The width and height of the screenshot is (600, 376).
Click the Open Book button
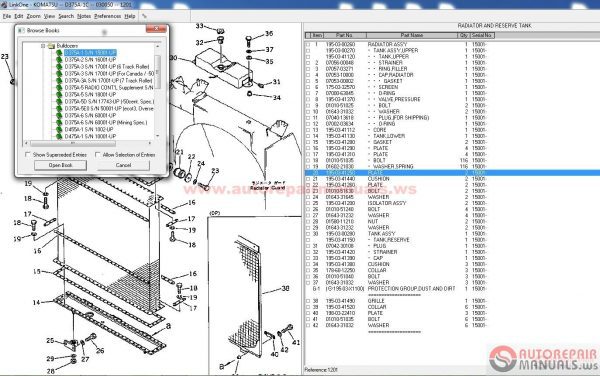pyautogui.click(x=60, y=165)
